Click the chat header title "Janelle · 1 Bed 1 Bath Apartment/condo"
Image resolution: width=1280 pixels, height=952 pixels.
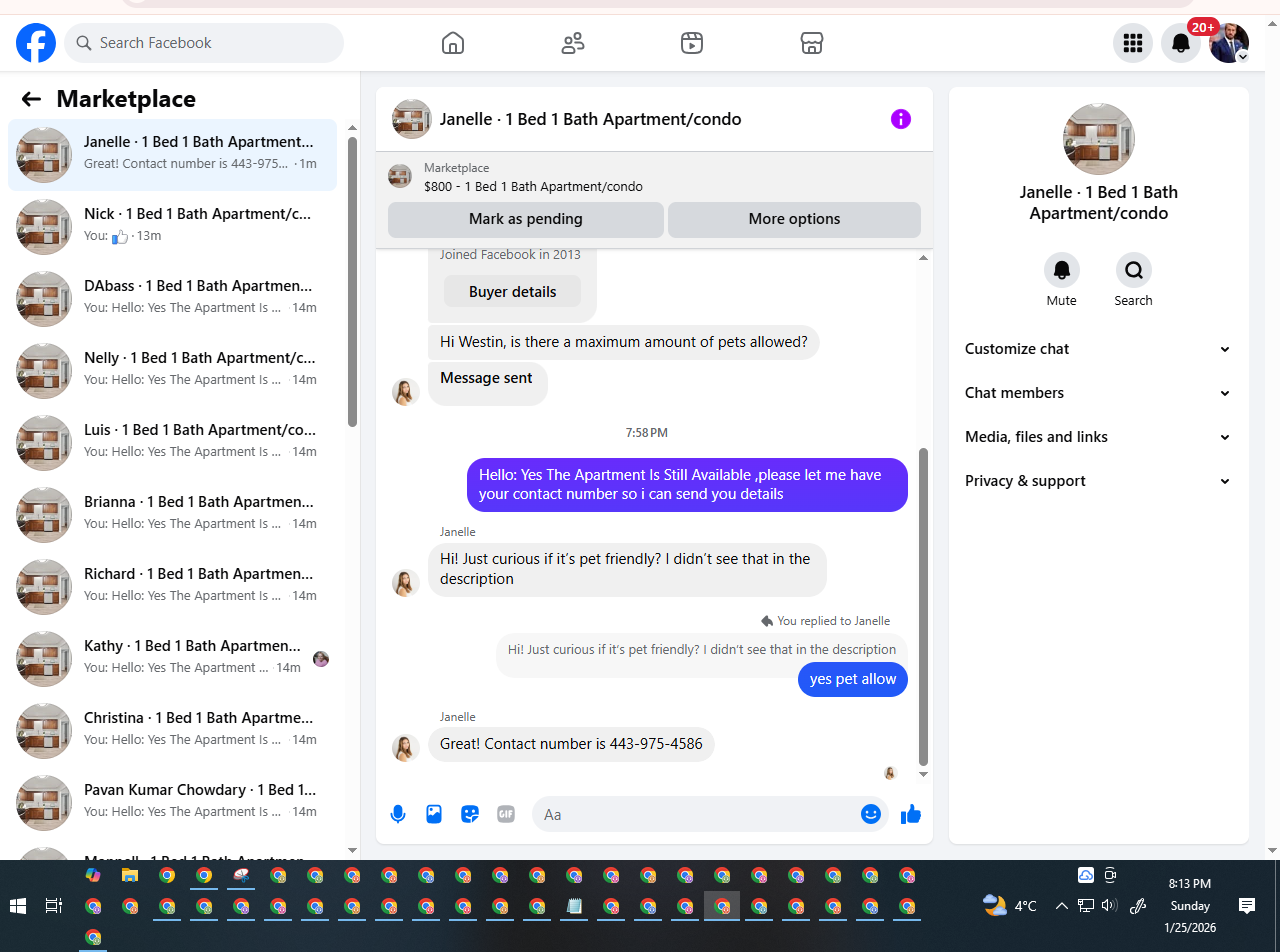click(590, 119)
